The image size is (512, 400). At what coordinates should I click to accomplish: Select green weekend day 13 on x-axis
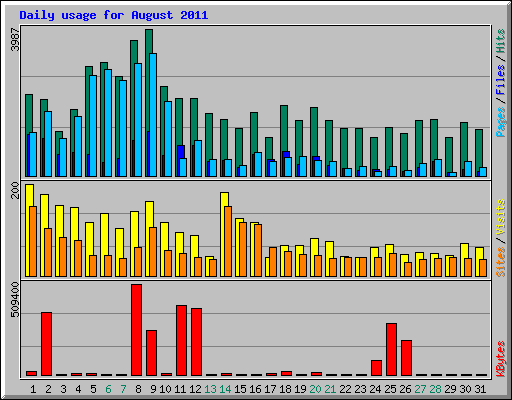coord(210,389)
